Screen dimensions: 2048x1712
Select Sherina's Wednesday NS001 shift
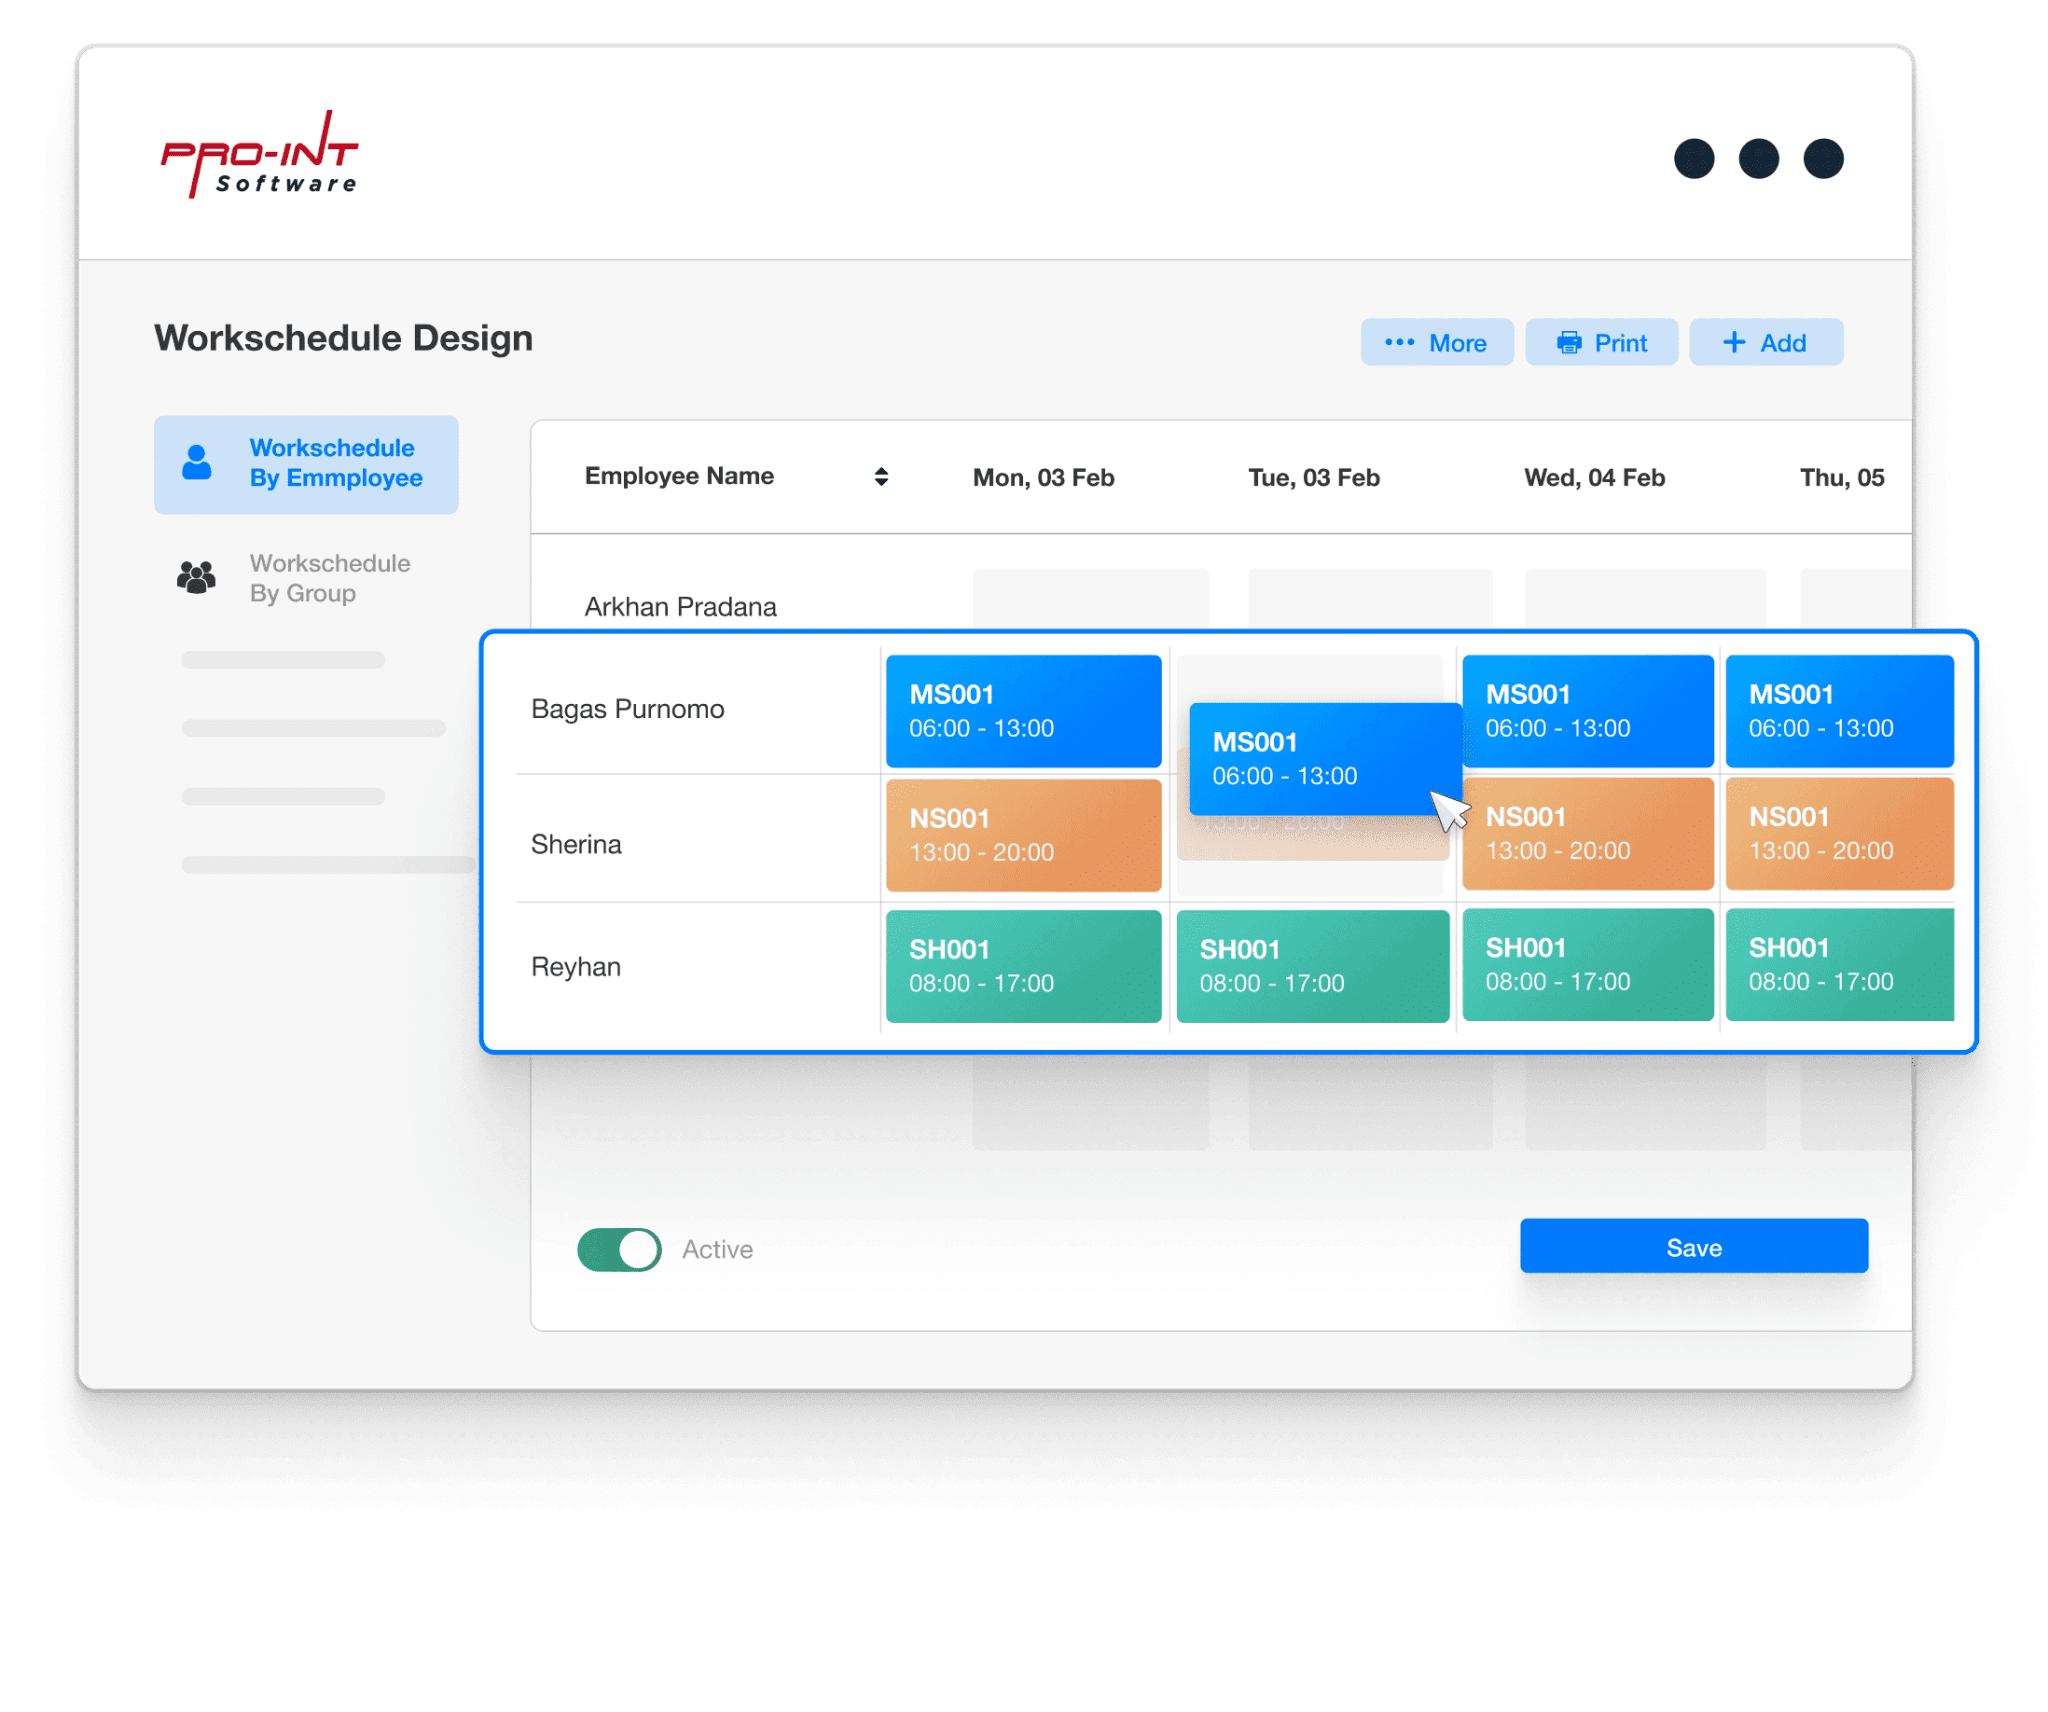tap(1587, 833)
